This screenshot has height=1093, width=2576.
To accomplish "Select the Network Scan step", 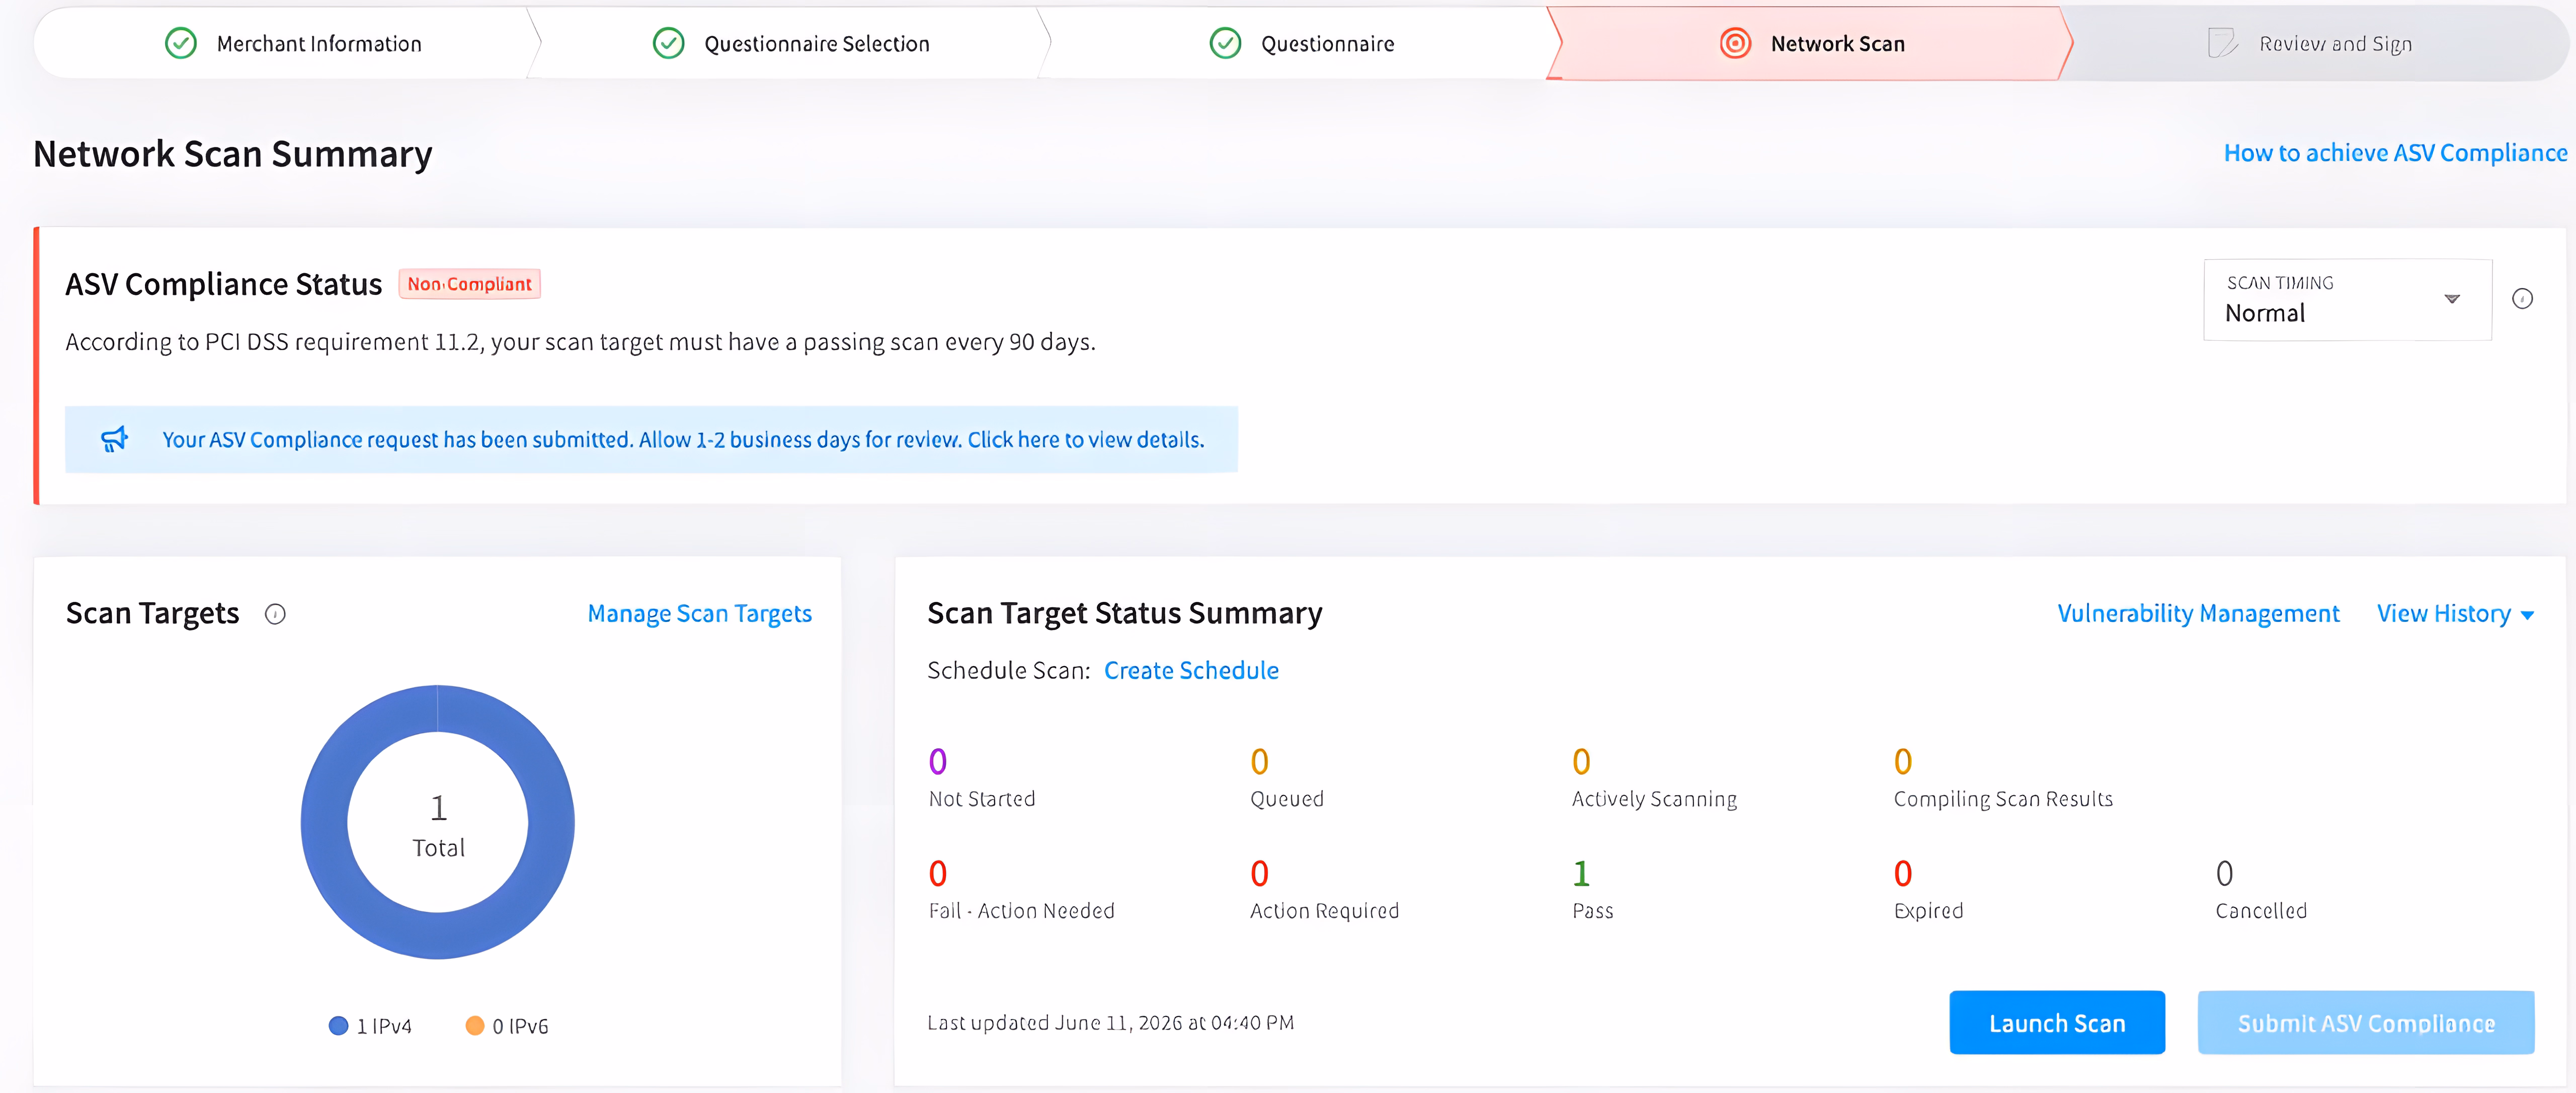I will click(x=1810, y=44).
